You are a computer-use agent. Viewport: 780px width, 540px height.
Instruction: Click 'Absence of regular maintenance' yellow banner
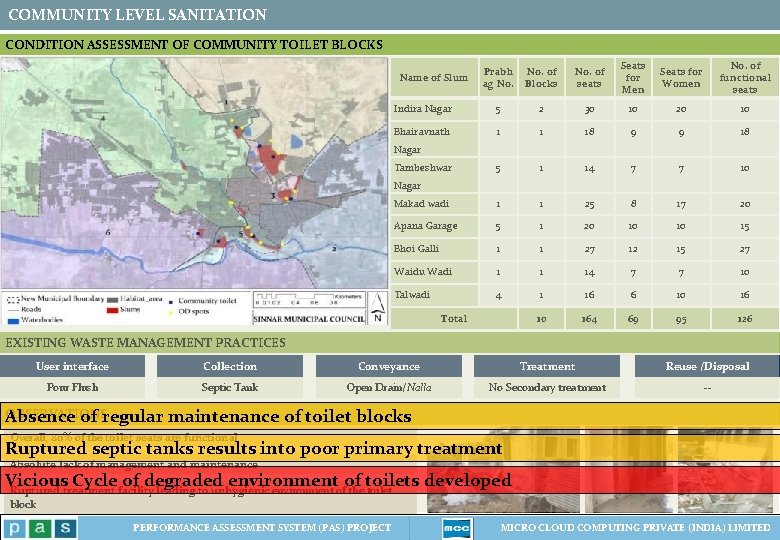[390, 416]
